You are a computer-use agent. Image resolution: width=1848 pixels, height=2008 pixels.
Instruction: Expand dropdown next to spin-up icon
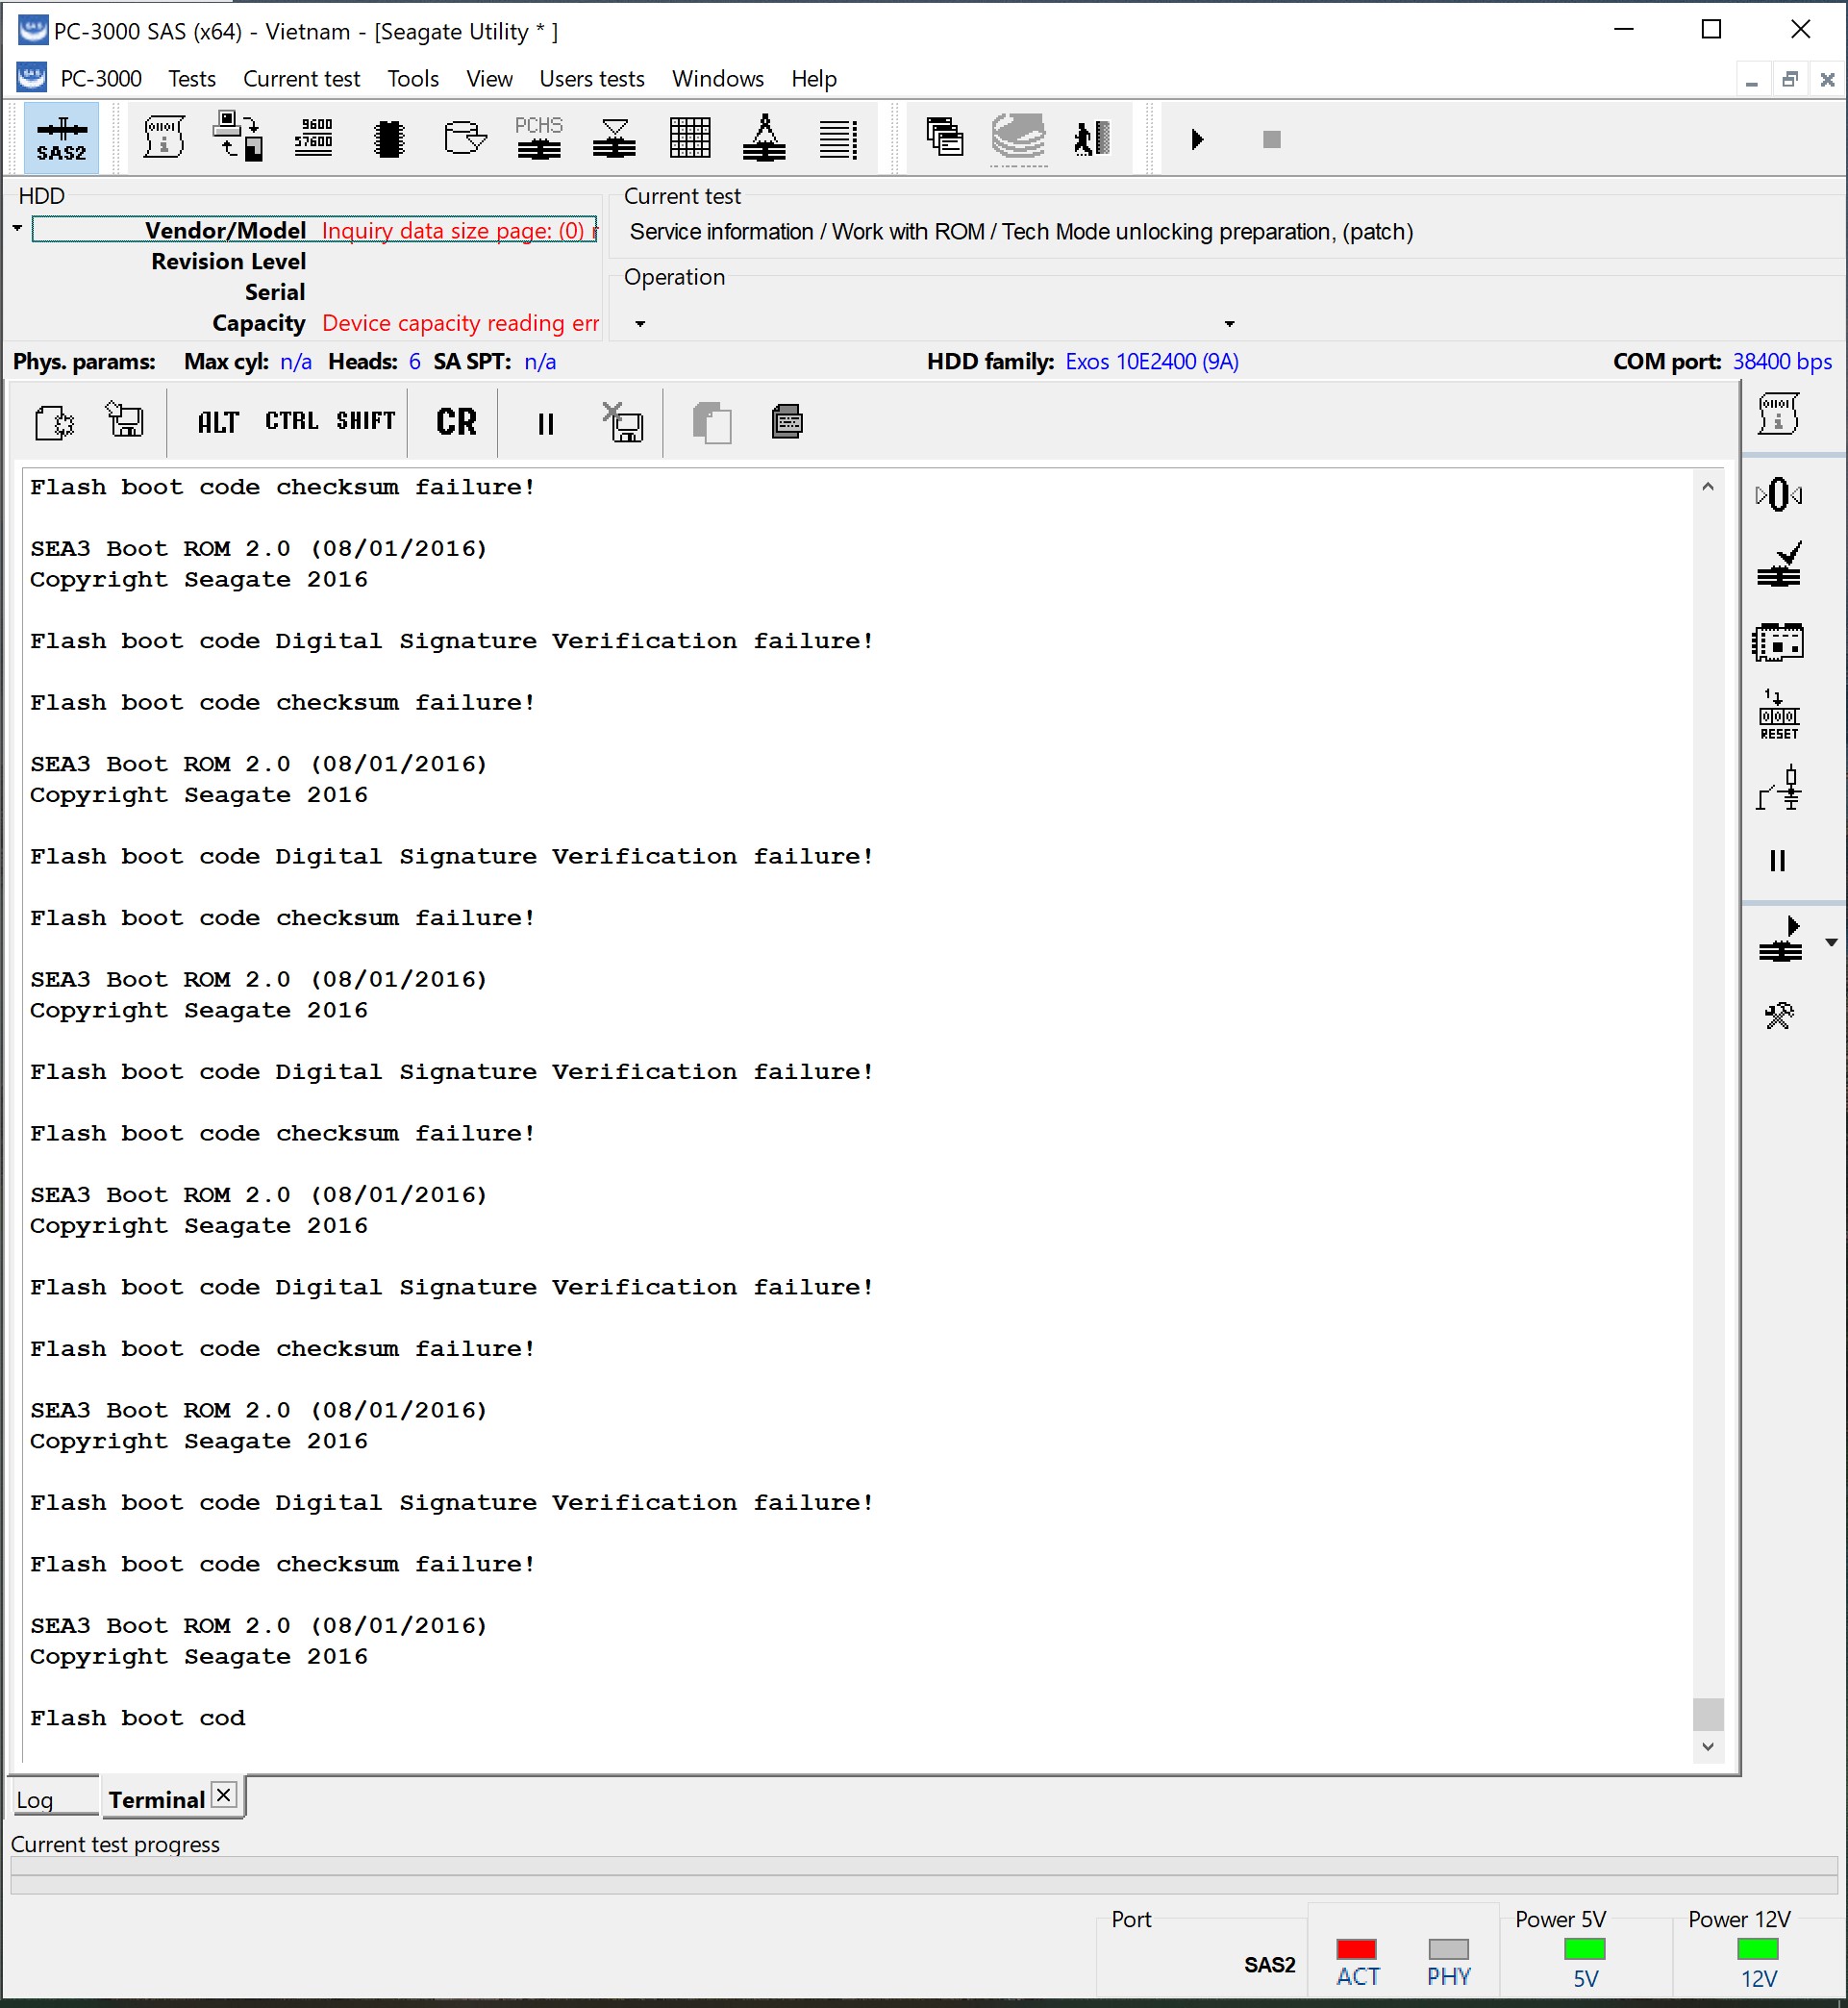coord(1831,942)
